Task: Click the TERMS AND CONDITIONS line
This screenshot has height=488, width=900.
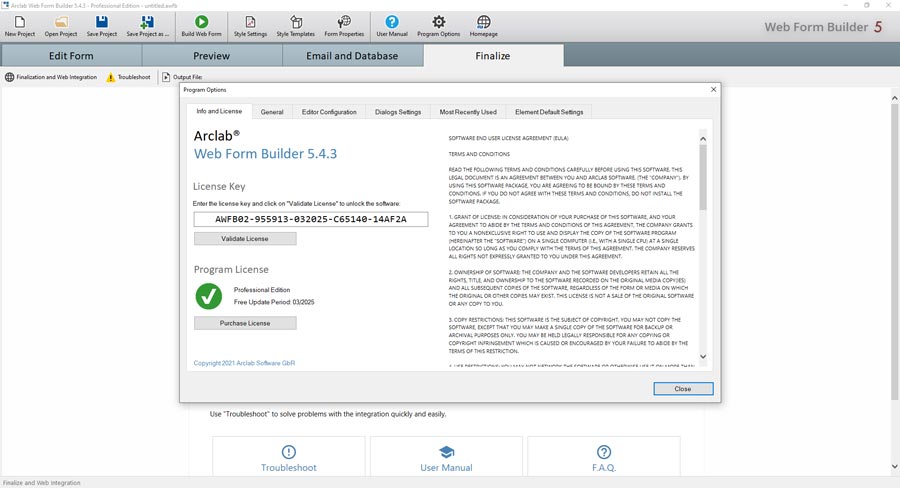Action: click(479, 154)
